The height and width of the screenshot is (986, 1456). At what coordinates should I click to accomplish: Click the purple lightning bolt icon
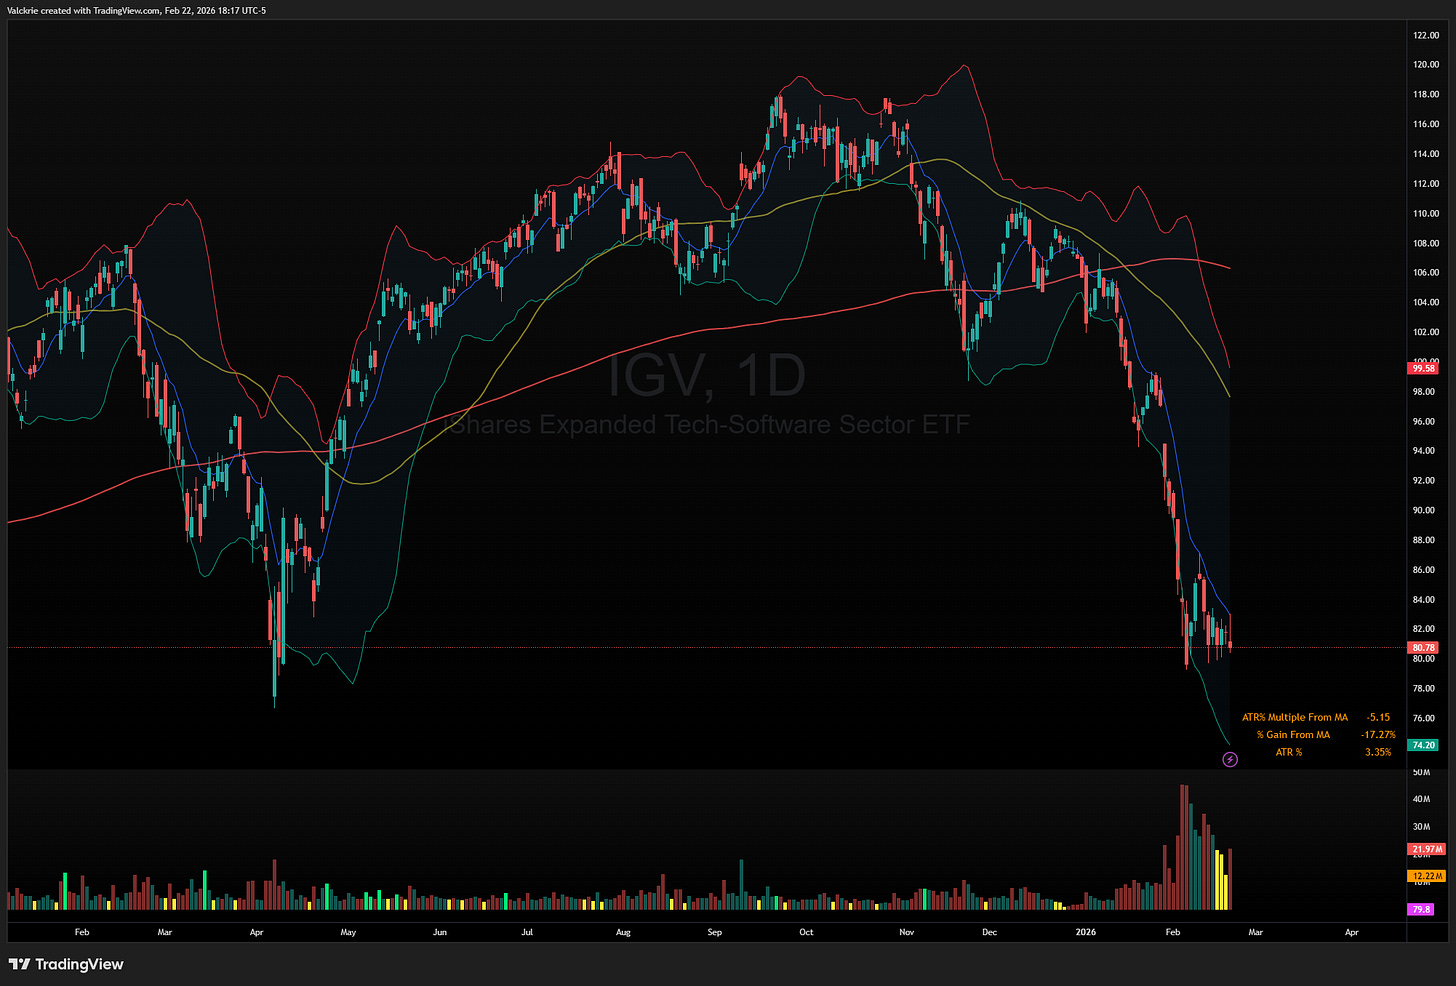click(x=1230, y=760)
